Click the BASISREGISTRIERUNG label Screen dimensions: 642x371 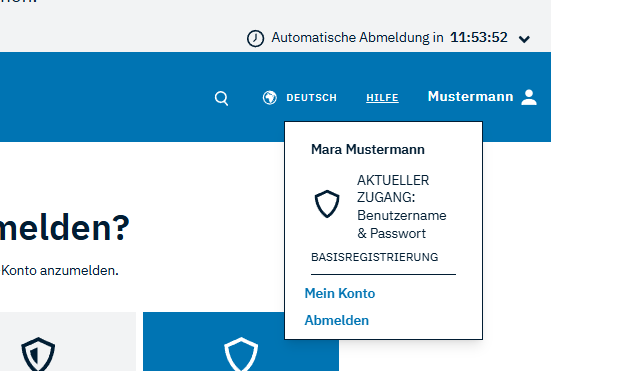pyautogui.click(x=374, y=257)
